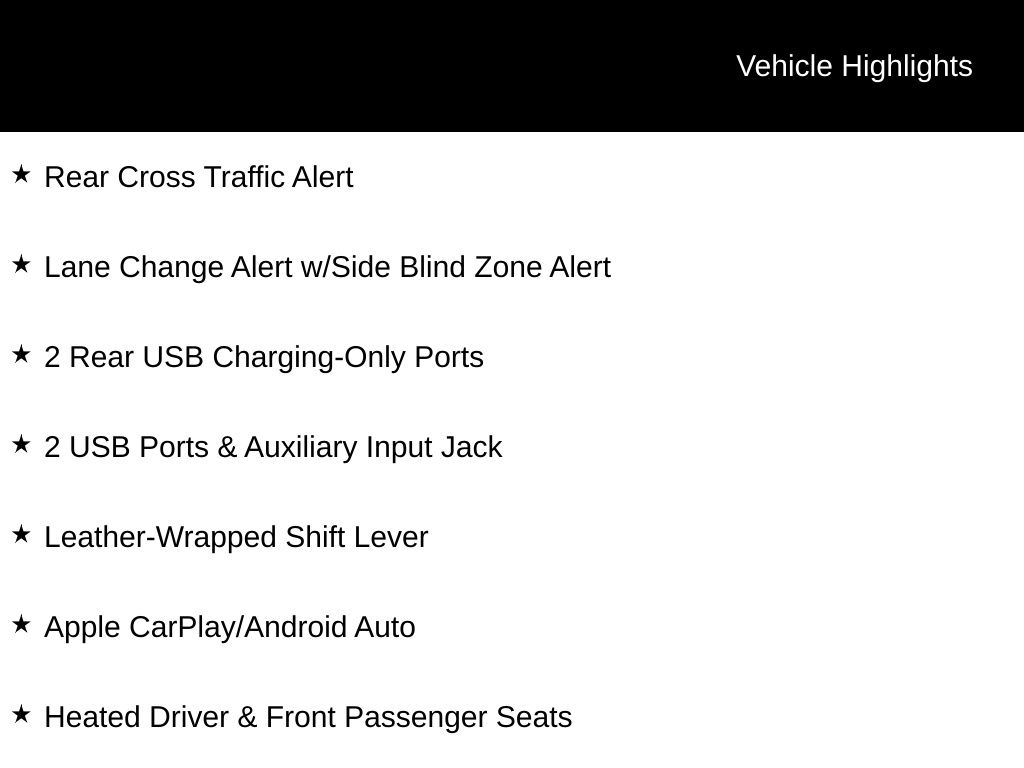Screen dimensions: 1024x768
Task: Select the 2 Rear USB Charging-Only Ports text
Action: pos(264,357)
